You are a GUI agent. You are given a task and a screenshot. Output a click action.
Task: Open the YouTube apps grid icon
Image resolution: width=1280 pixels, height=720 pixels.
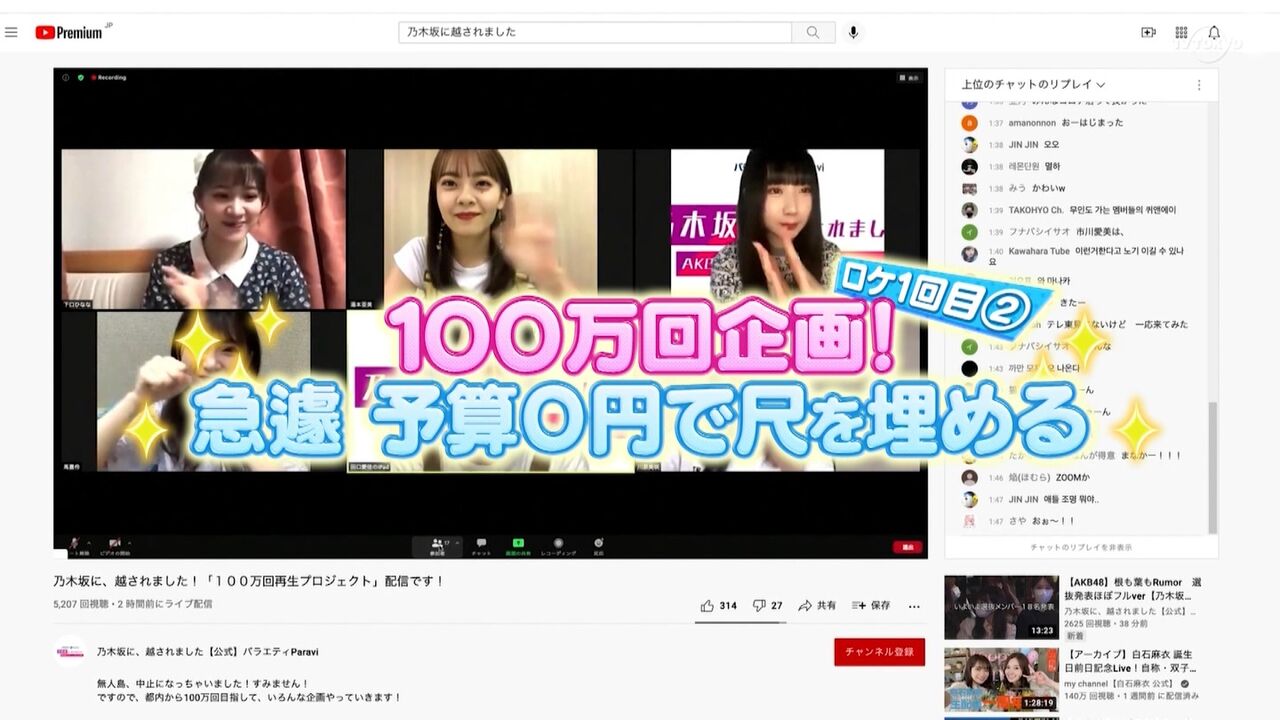pos(1181,32)
